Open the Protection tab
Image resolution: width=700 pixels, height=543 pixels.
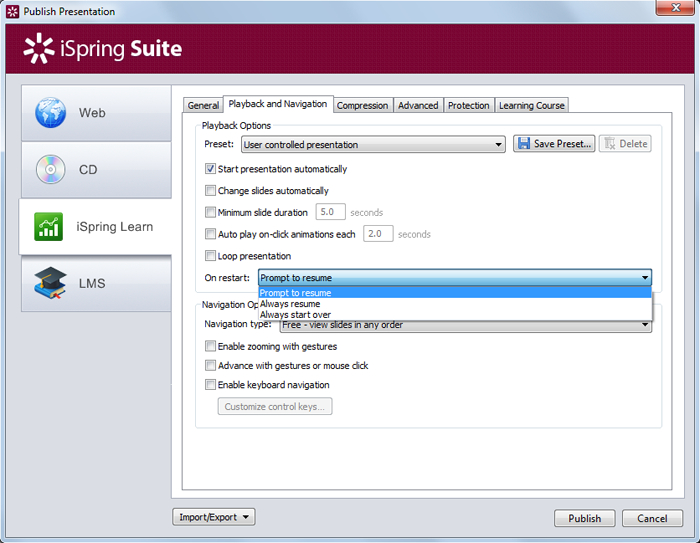[x=469, y=105]
